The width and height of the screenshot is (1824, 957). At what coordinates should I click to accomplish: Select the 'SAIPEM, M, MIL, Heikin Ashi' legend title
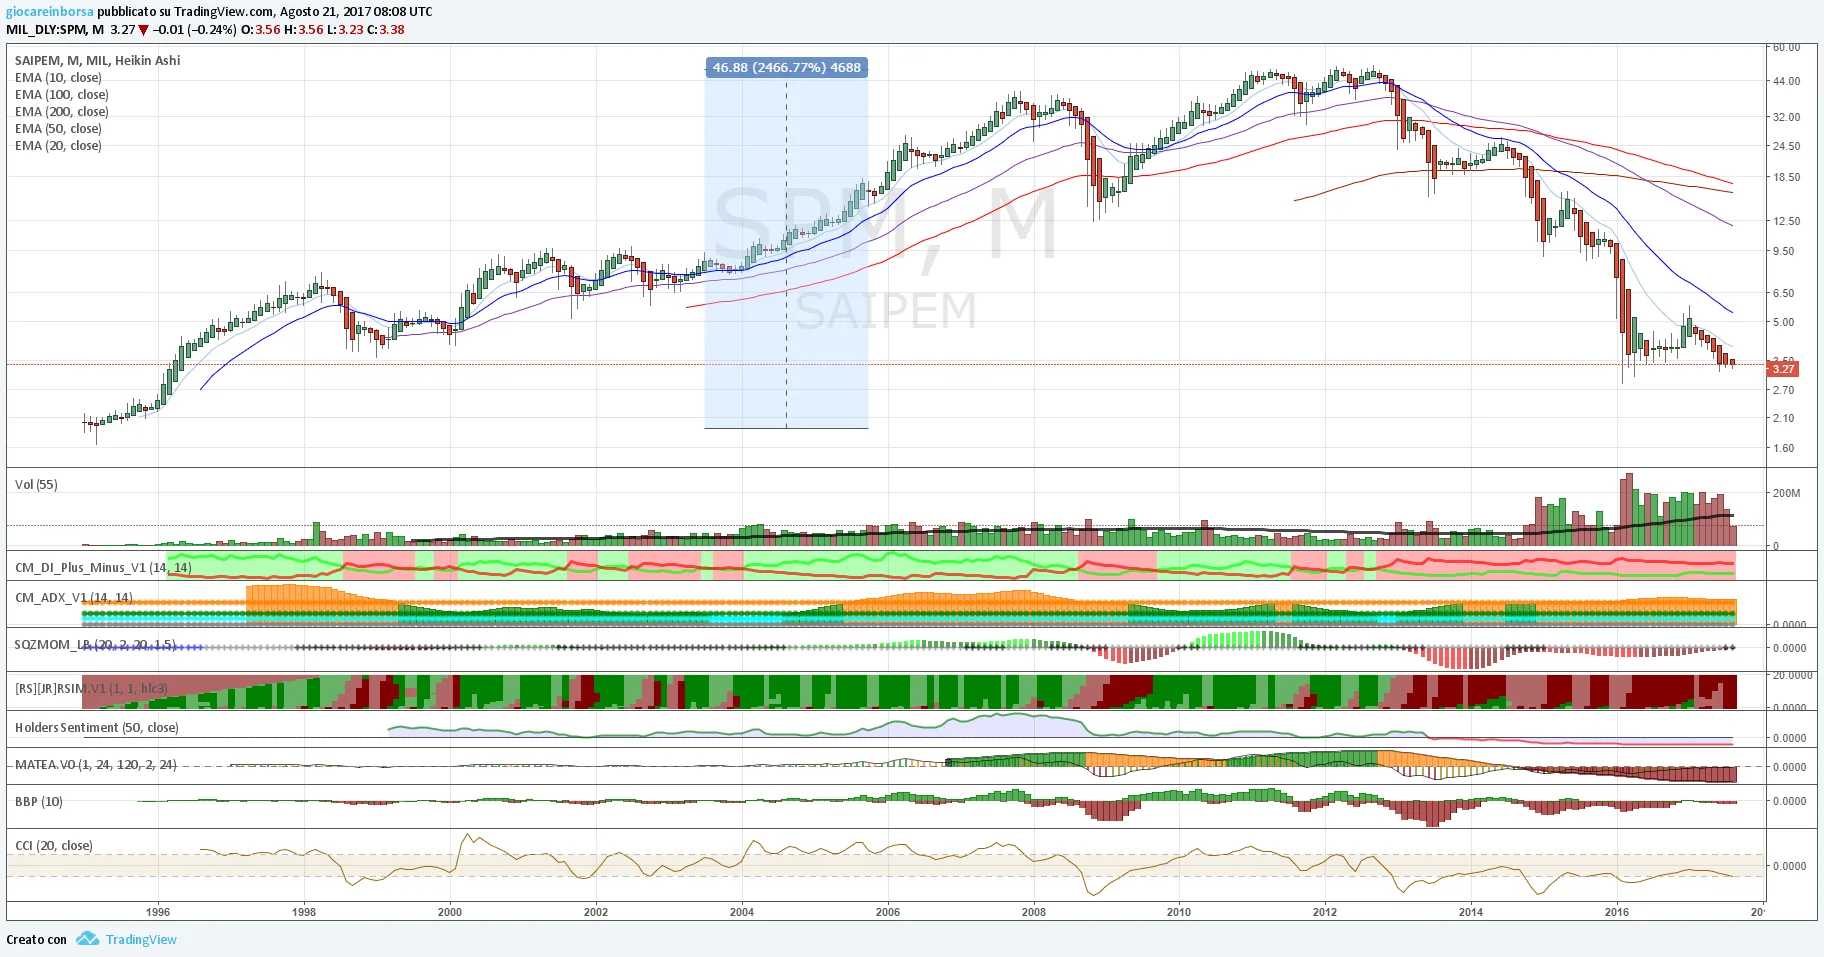pos(98,61)
